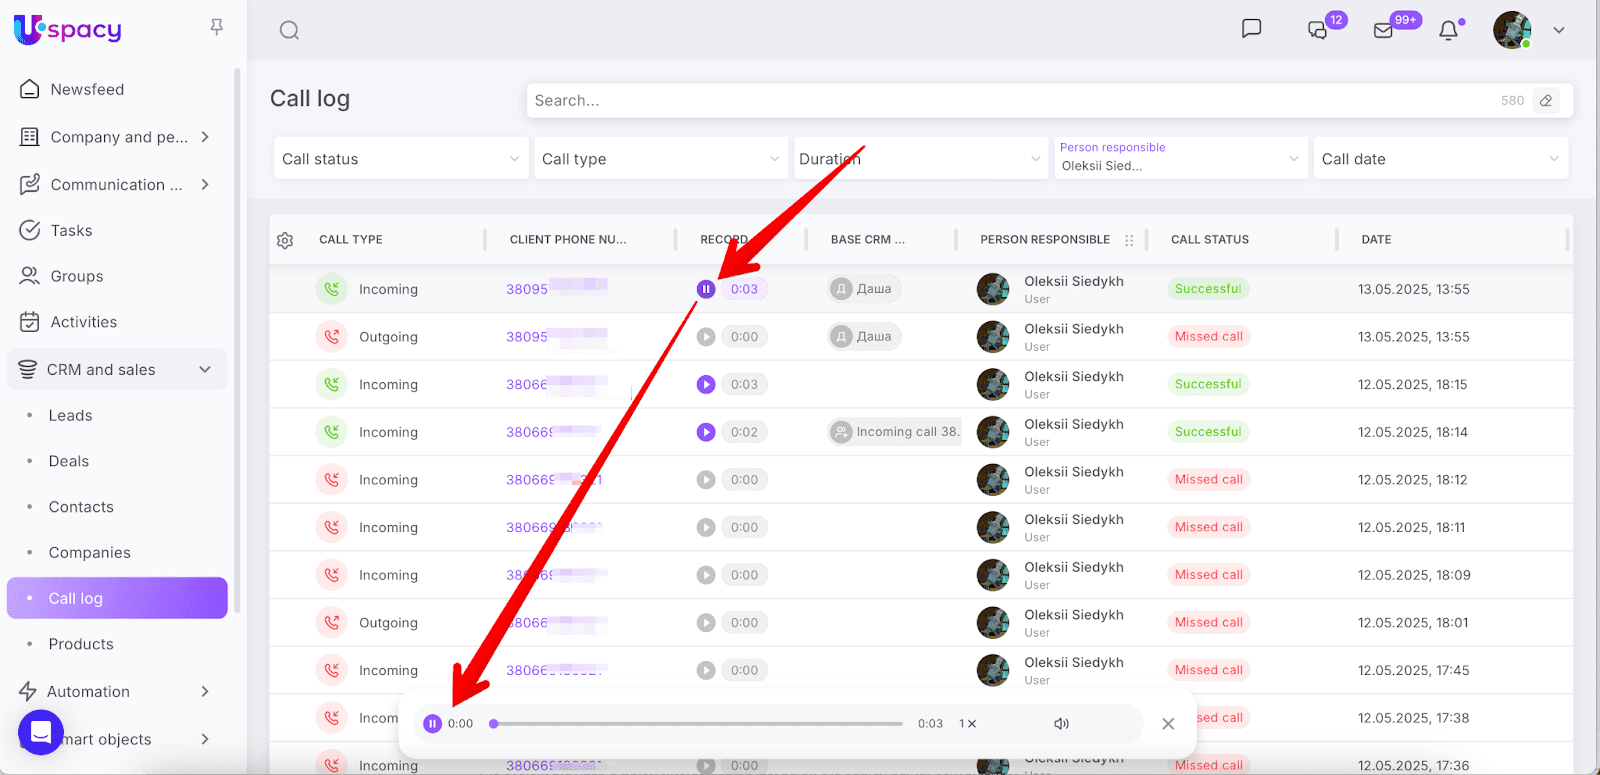Go to Newsfeed in the sidebar

coord(87,89)
